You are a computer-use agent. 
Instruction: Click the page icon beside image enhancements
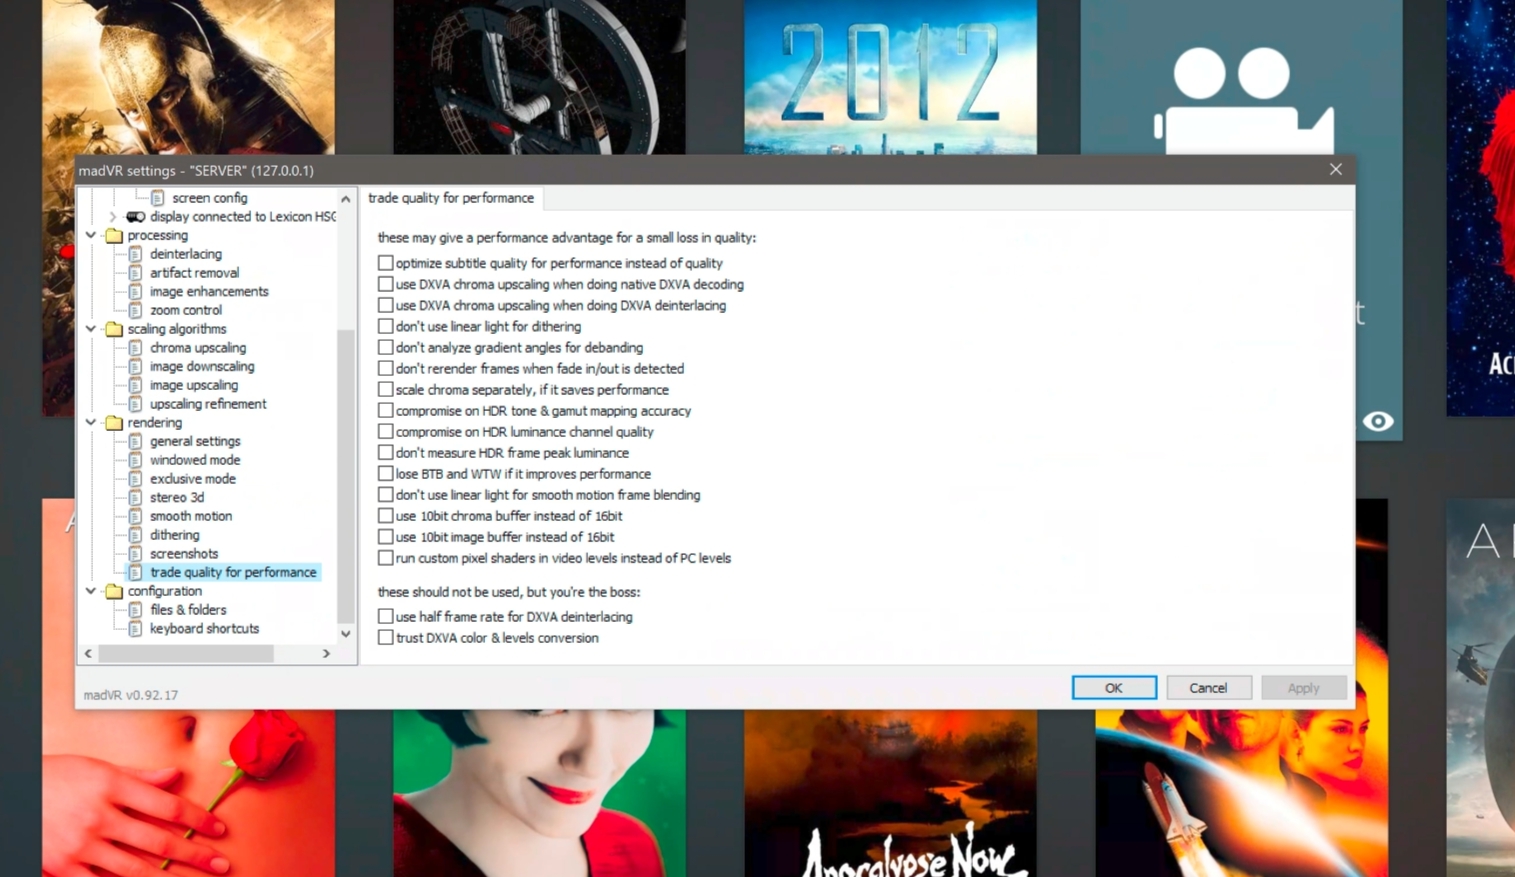click(136, 292)
